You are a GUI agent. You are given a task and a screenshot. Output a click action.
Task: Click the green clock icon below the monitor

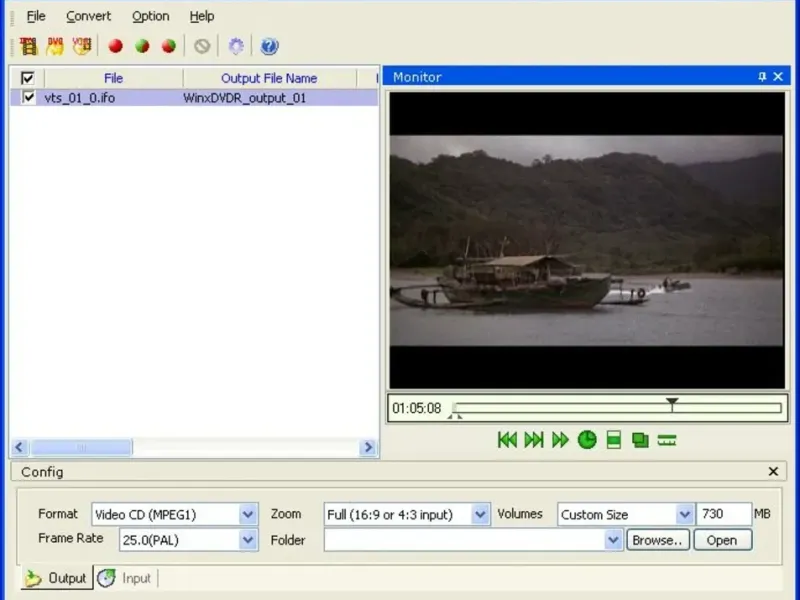pos(587,440)
